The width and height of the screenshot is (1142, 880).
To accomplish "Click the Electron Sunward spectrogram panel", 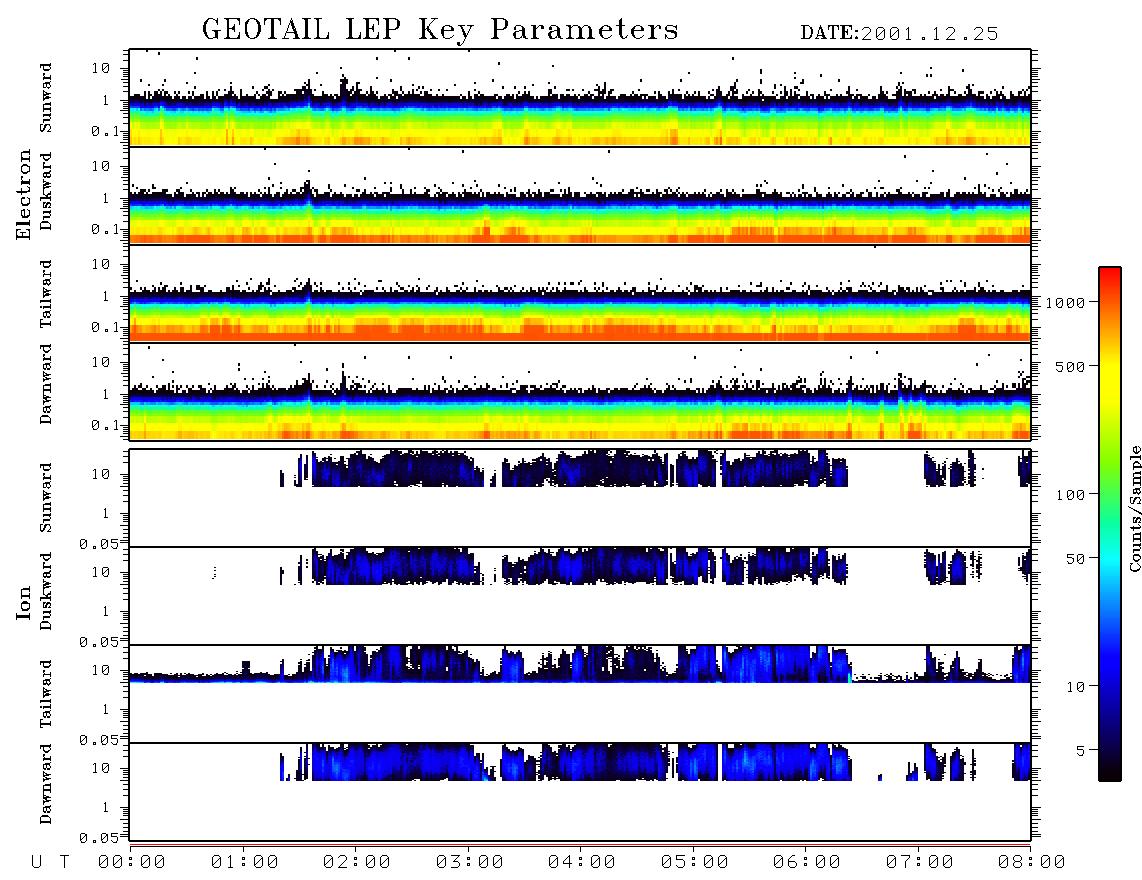I will (580, 98).
